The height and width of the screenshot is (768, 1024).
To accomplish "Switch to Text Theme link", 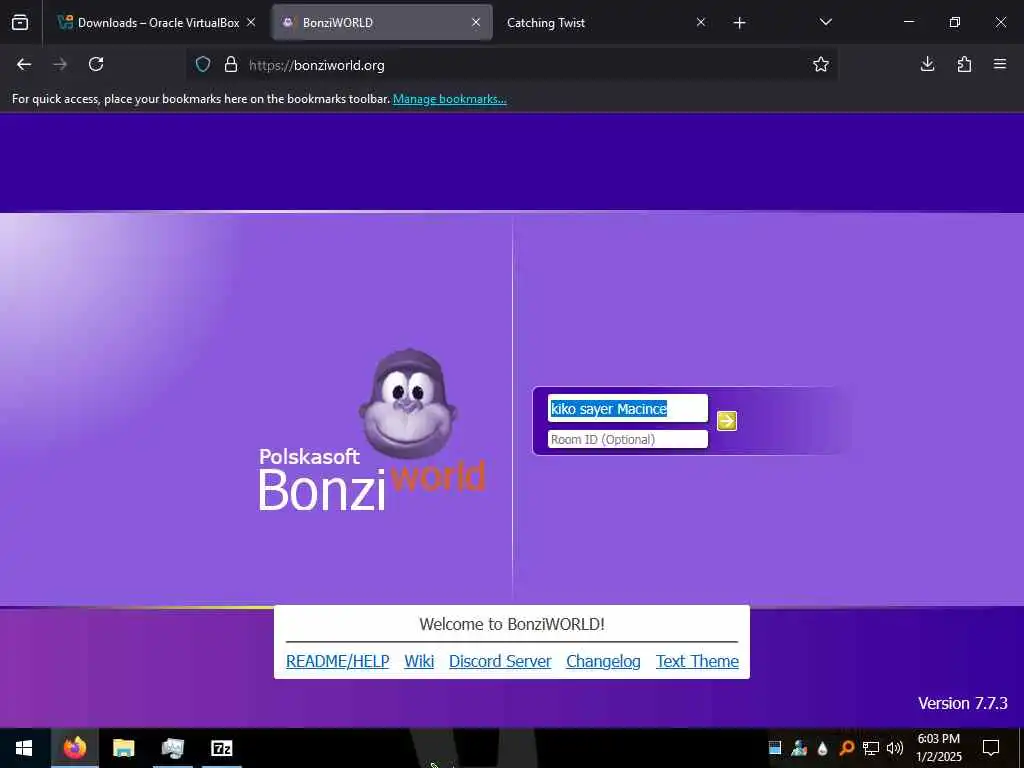I will [x=697, y=661].
